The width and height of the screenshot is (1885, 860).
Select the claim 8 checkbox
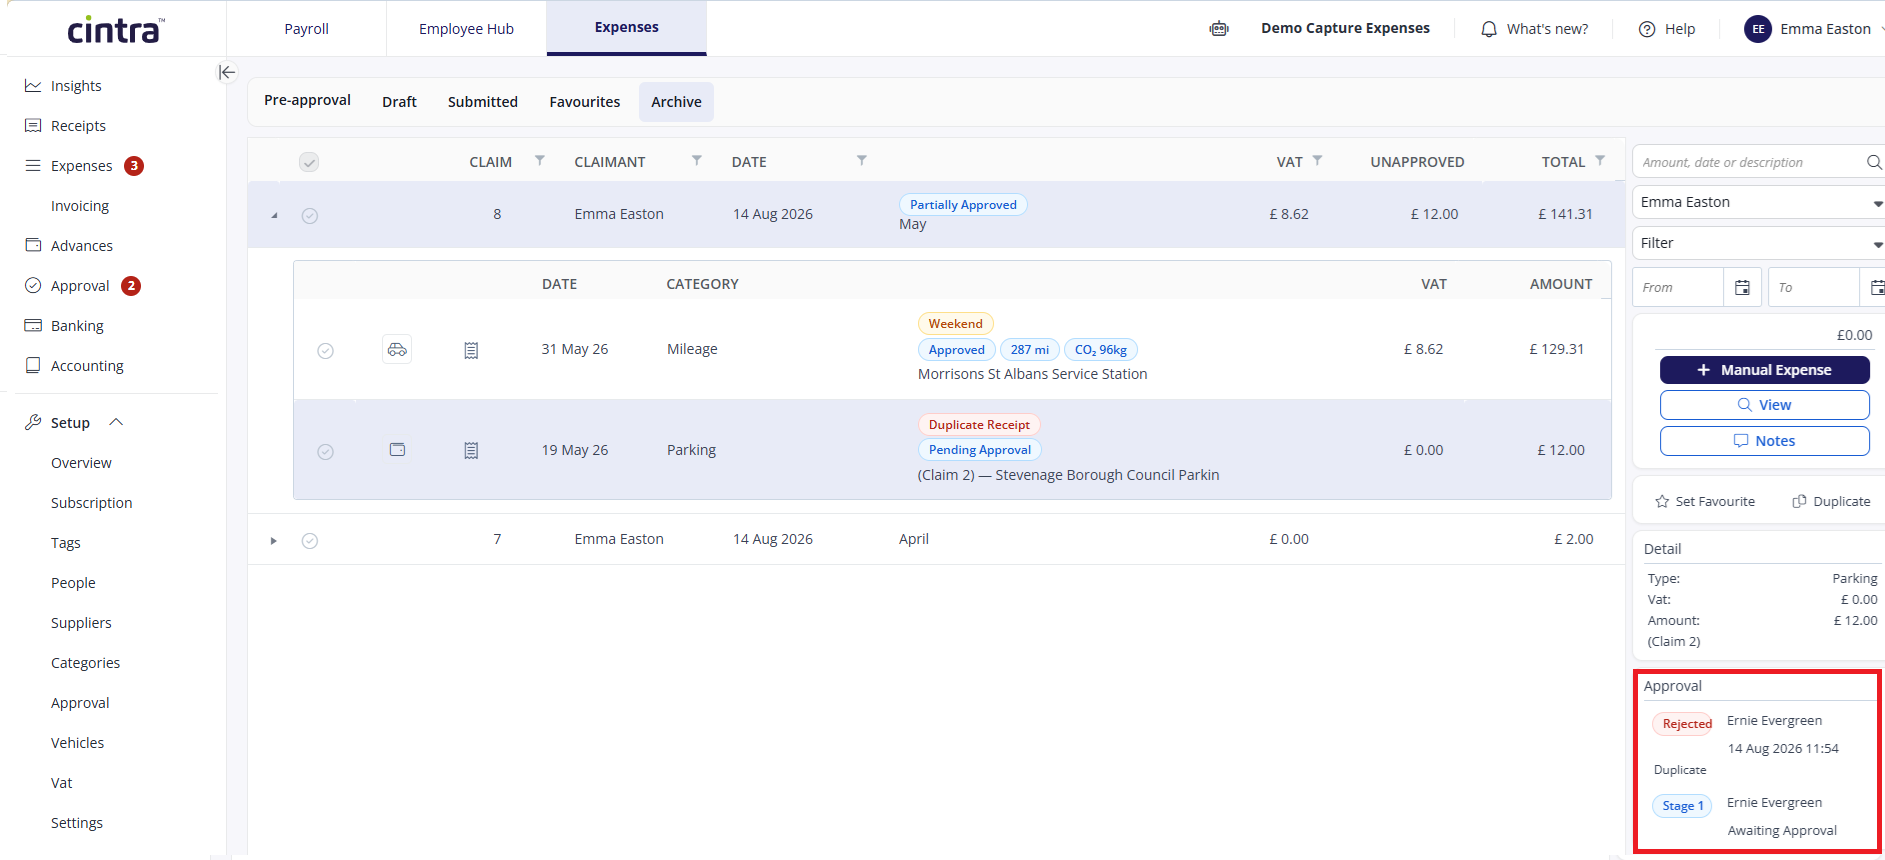[x=310, y=216]
